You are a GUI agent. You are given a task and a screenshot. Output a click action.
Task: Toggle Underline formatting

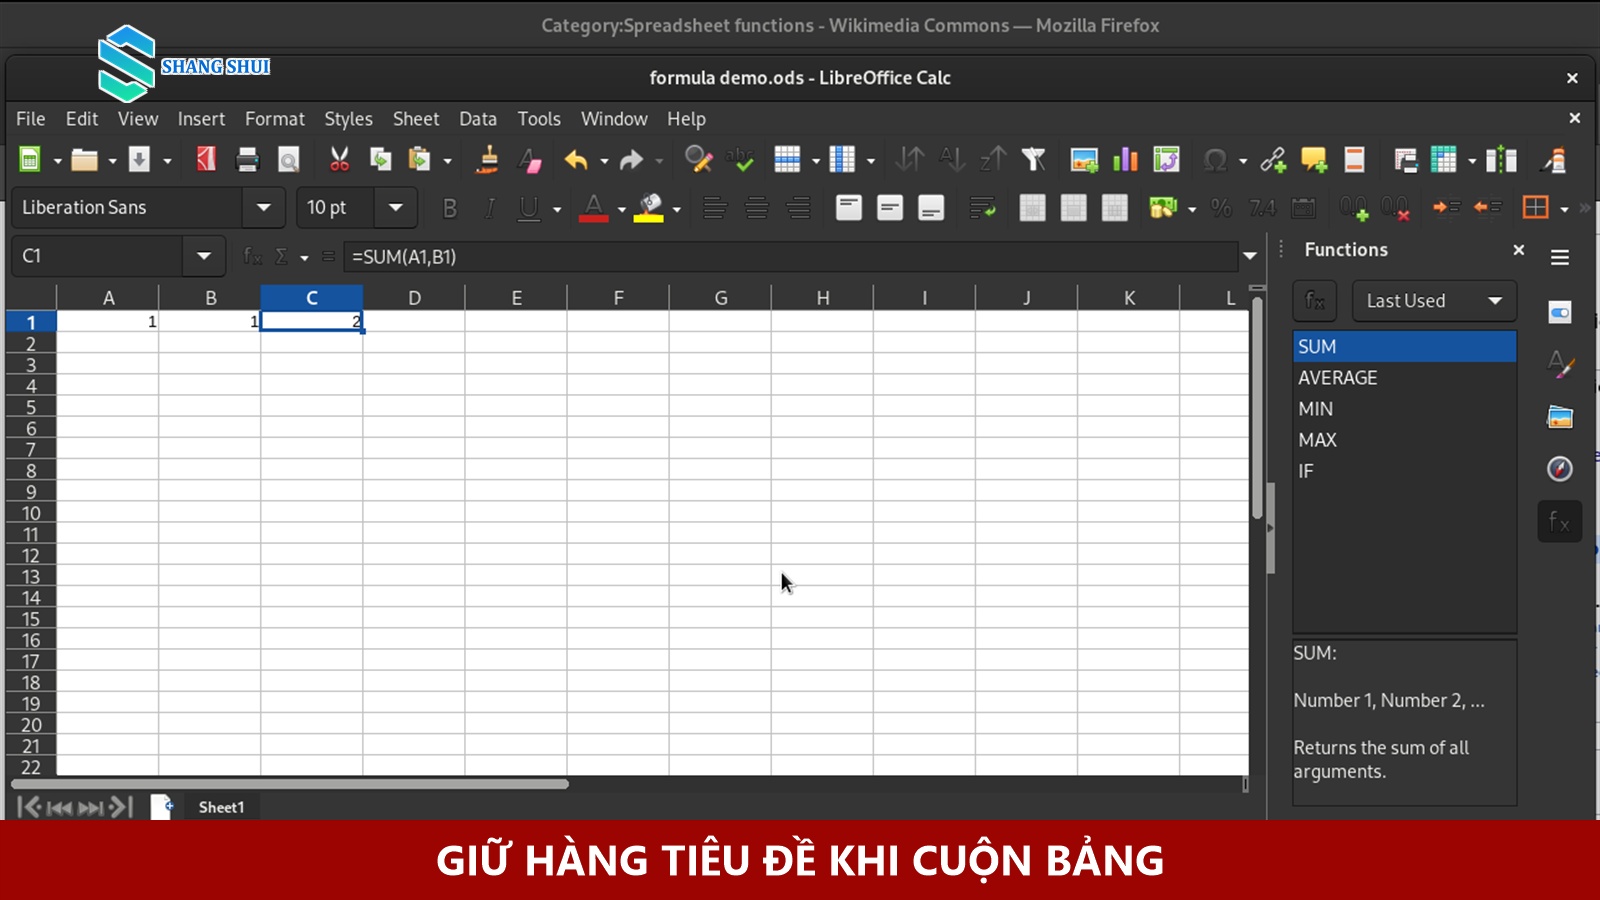(x=529, y=208)
